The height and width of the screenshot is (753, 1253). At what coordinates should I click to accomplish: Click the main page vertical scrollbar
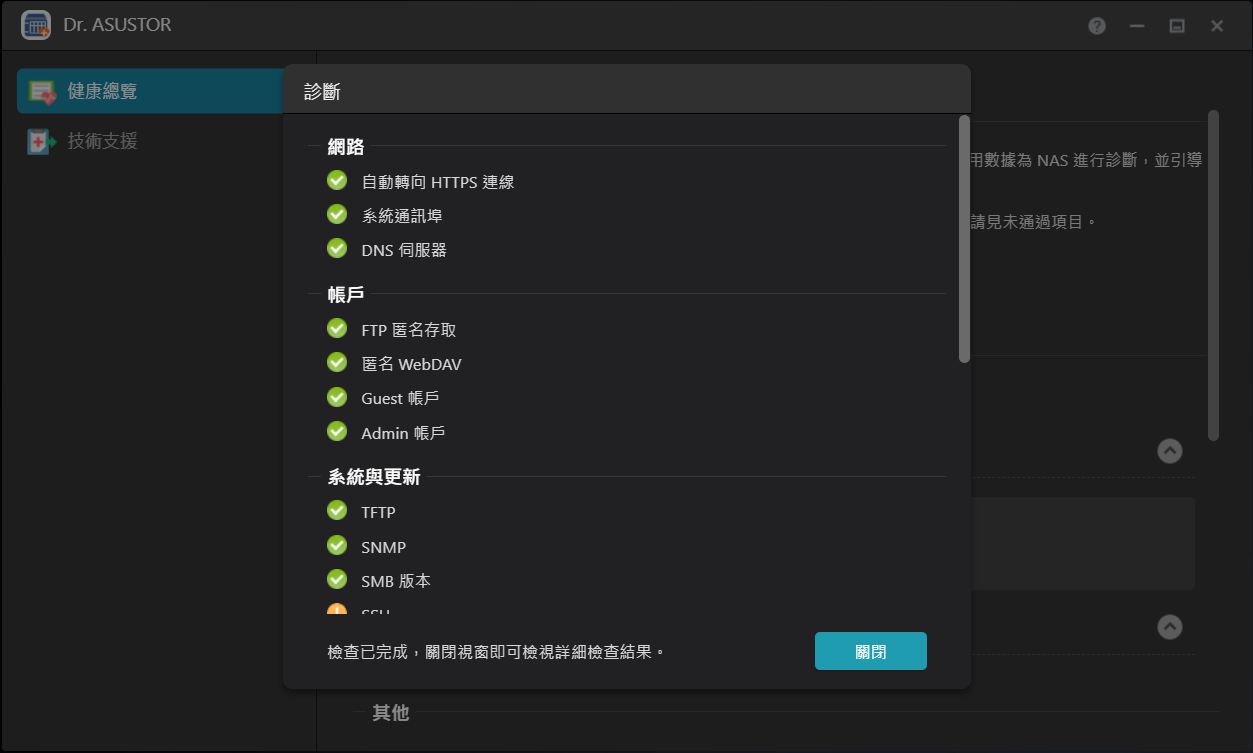pos(1213,275)
